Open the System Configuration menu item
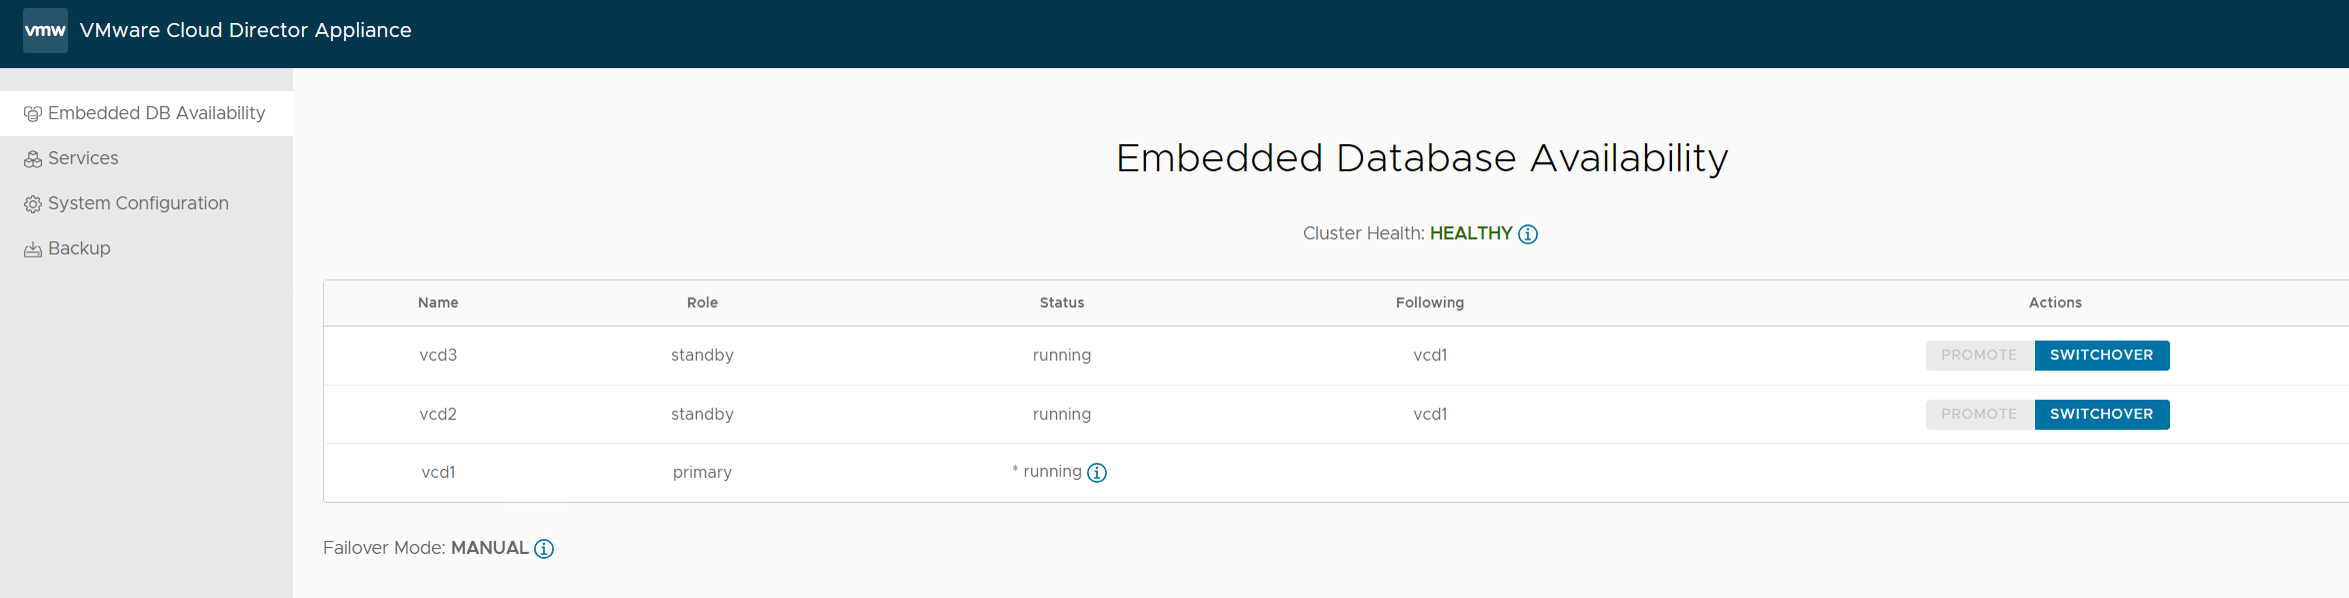Screen dimensions: 2349x598 (x=138, y=203)
